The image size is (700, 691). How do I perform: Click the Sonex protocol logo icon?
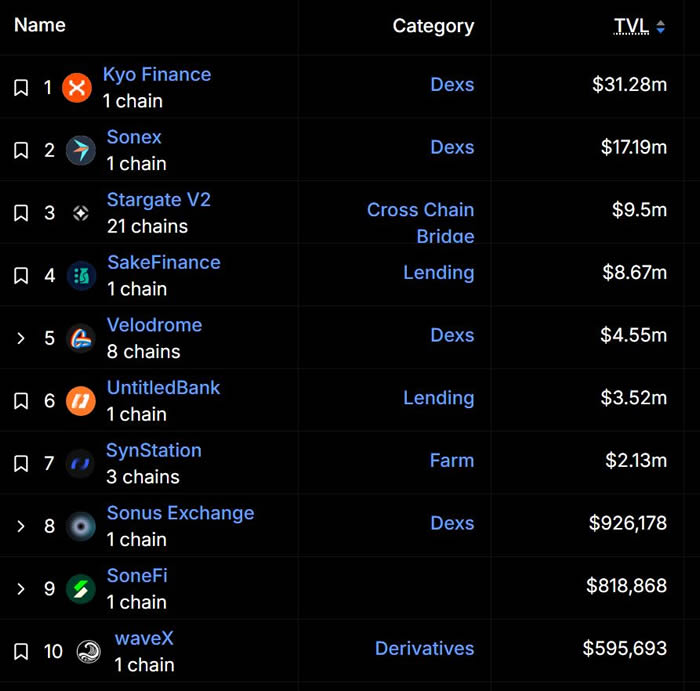pos(81,151)
